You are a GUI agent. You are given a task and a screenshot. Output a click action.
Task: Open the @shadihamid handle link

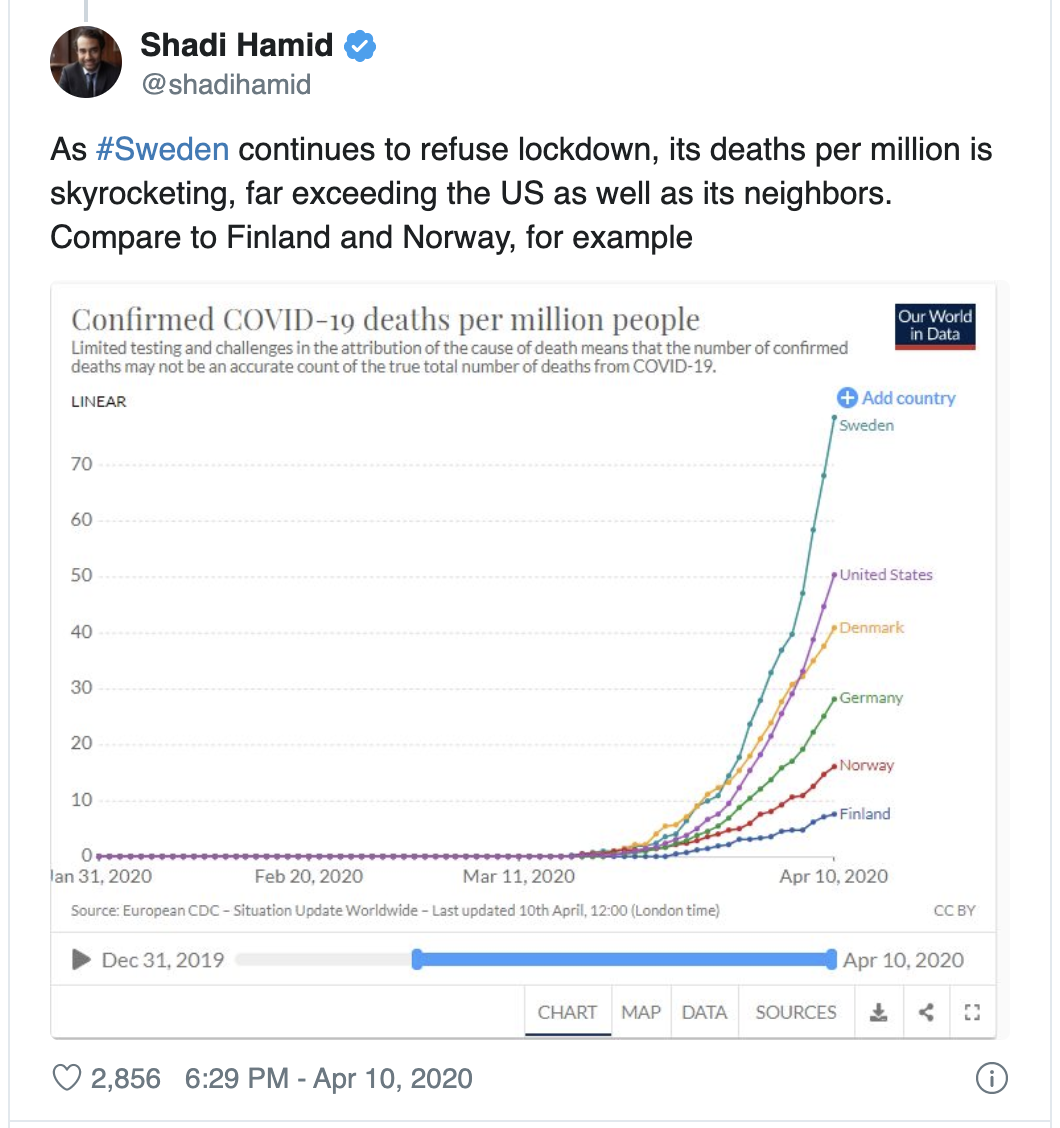[x=225, y=85]
